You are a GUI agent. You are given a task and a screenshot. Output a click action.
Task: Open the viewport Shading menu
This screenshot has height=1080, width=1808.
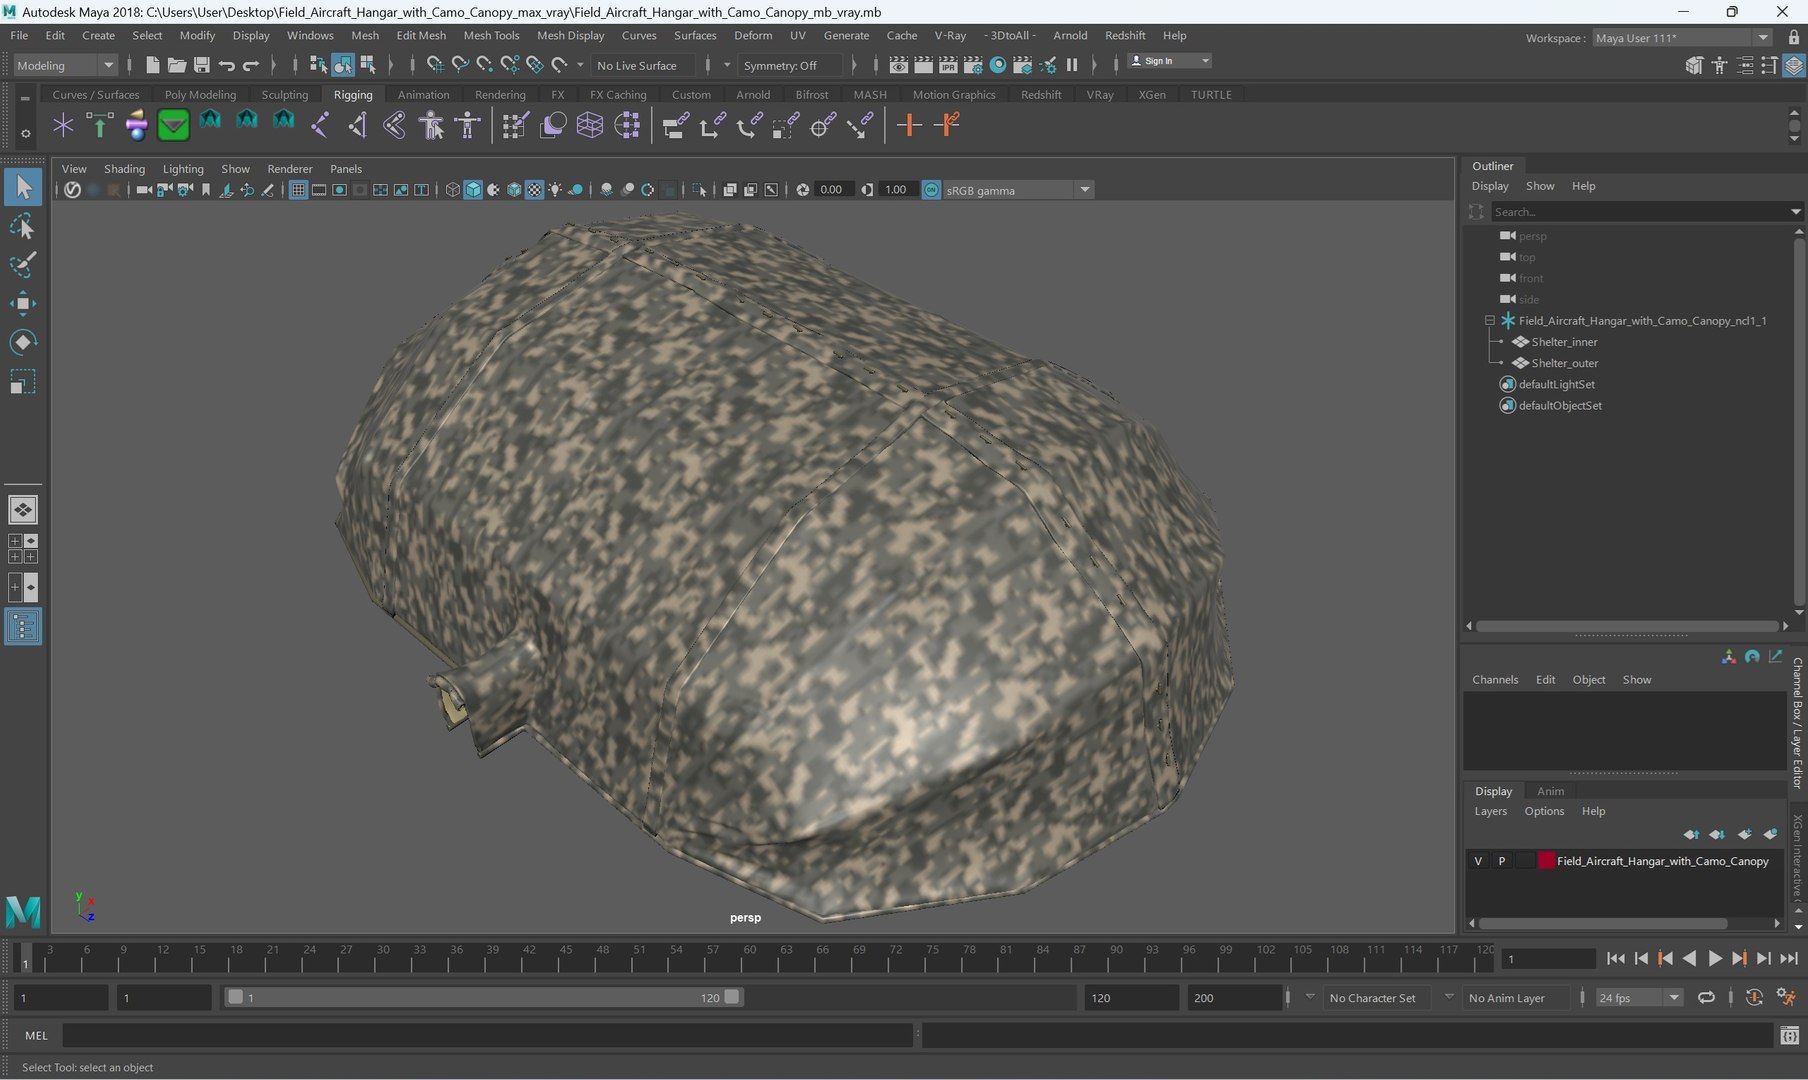(124, 169)
